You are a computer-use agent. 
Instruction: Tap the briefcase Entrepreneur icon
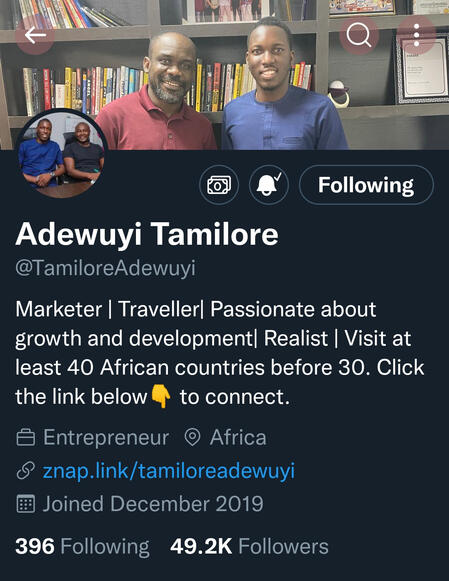(26, 438)
